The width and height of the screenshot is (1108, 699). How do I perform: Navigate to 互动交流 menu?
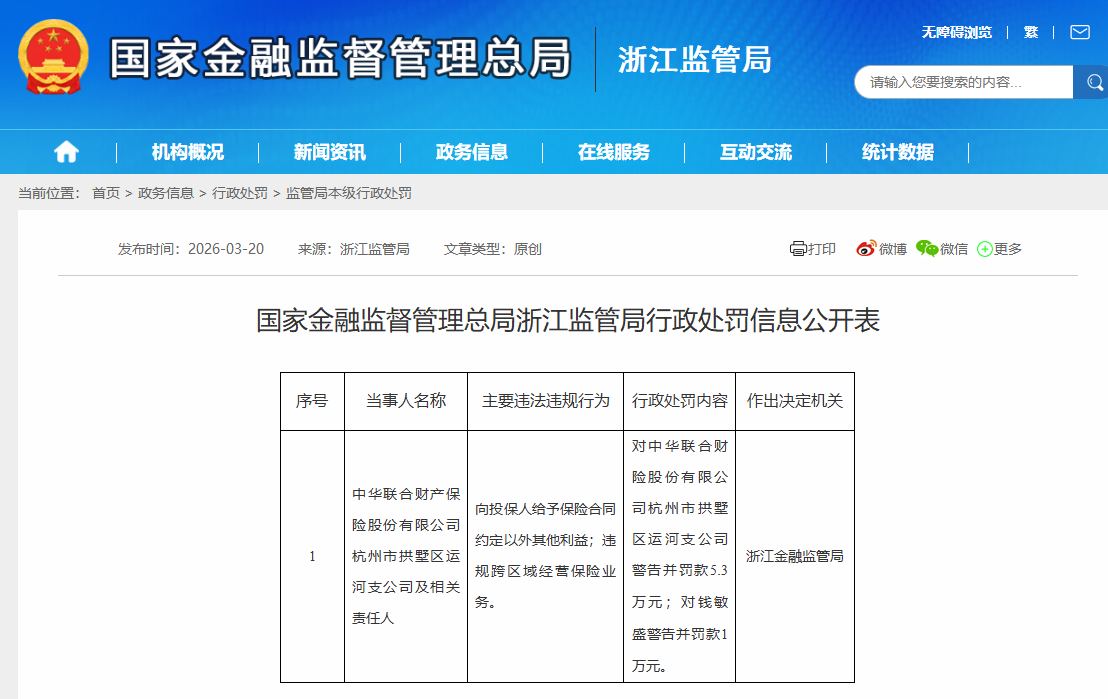(756, 152)
